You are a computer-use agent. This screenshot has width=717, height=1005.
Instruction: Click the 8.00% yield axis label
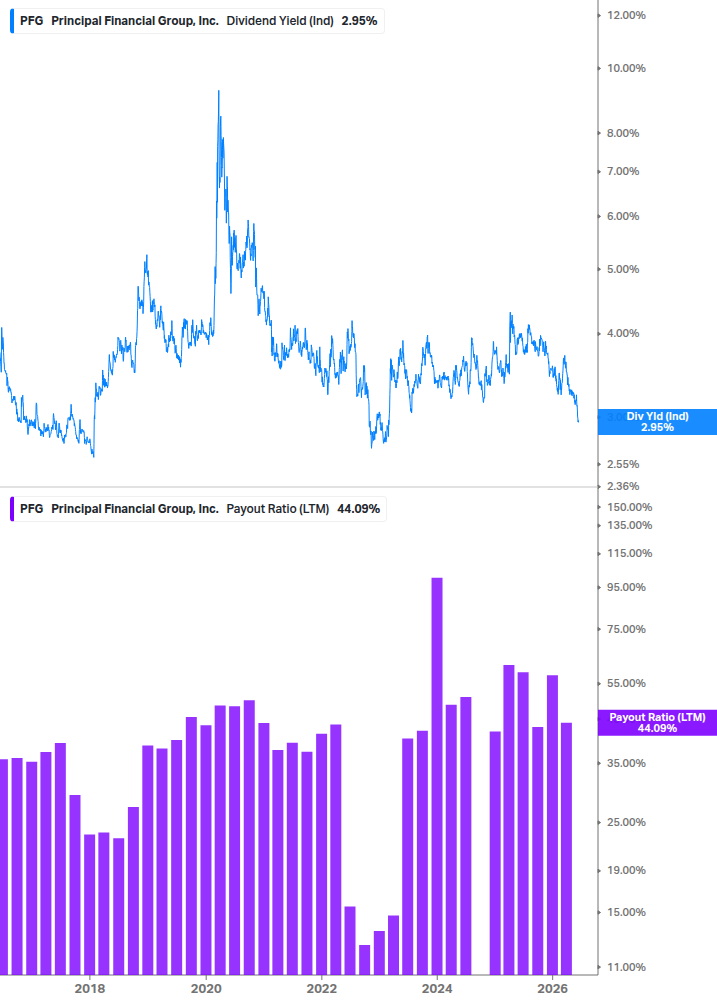point(623,133)
